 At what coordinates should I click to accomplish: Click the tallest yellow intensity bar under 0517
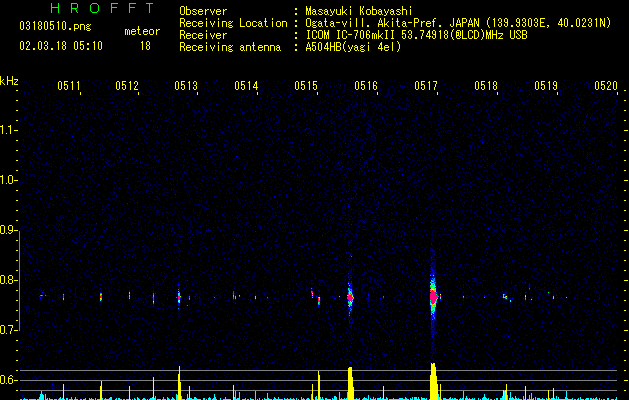click(x=433, y=382)
